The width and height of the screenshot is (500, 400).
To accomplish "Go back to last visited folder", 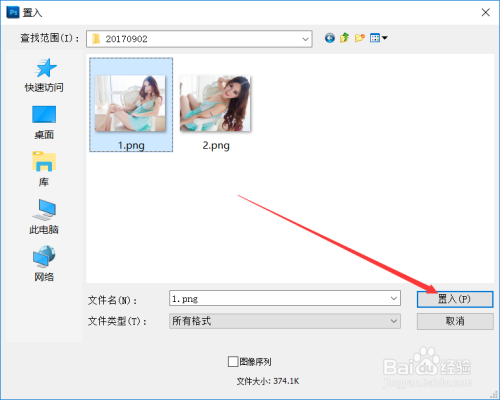I will [x=330, y=38].
